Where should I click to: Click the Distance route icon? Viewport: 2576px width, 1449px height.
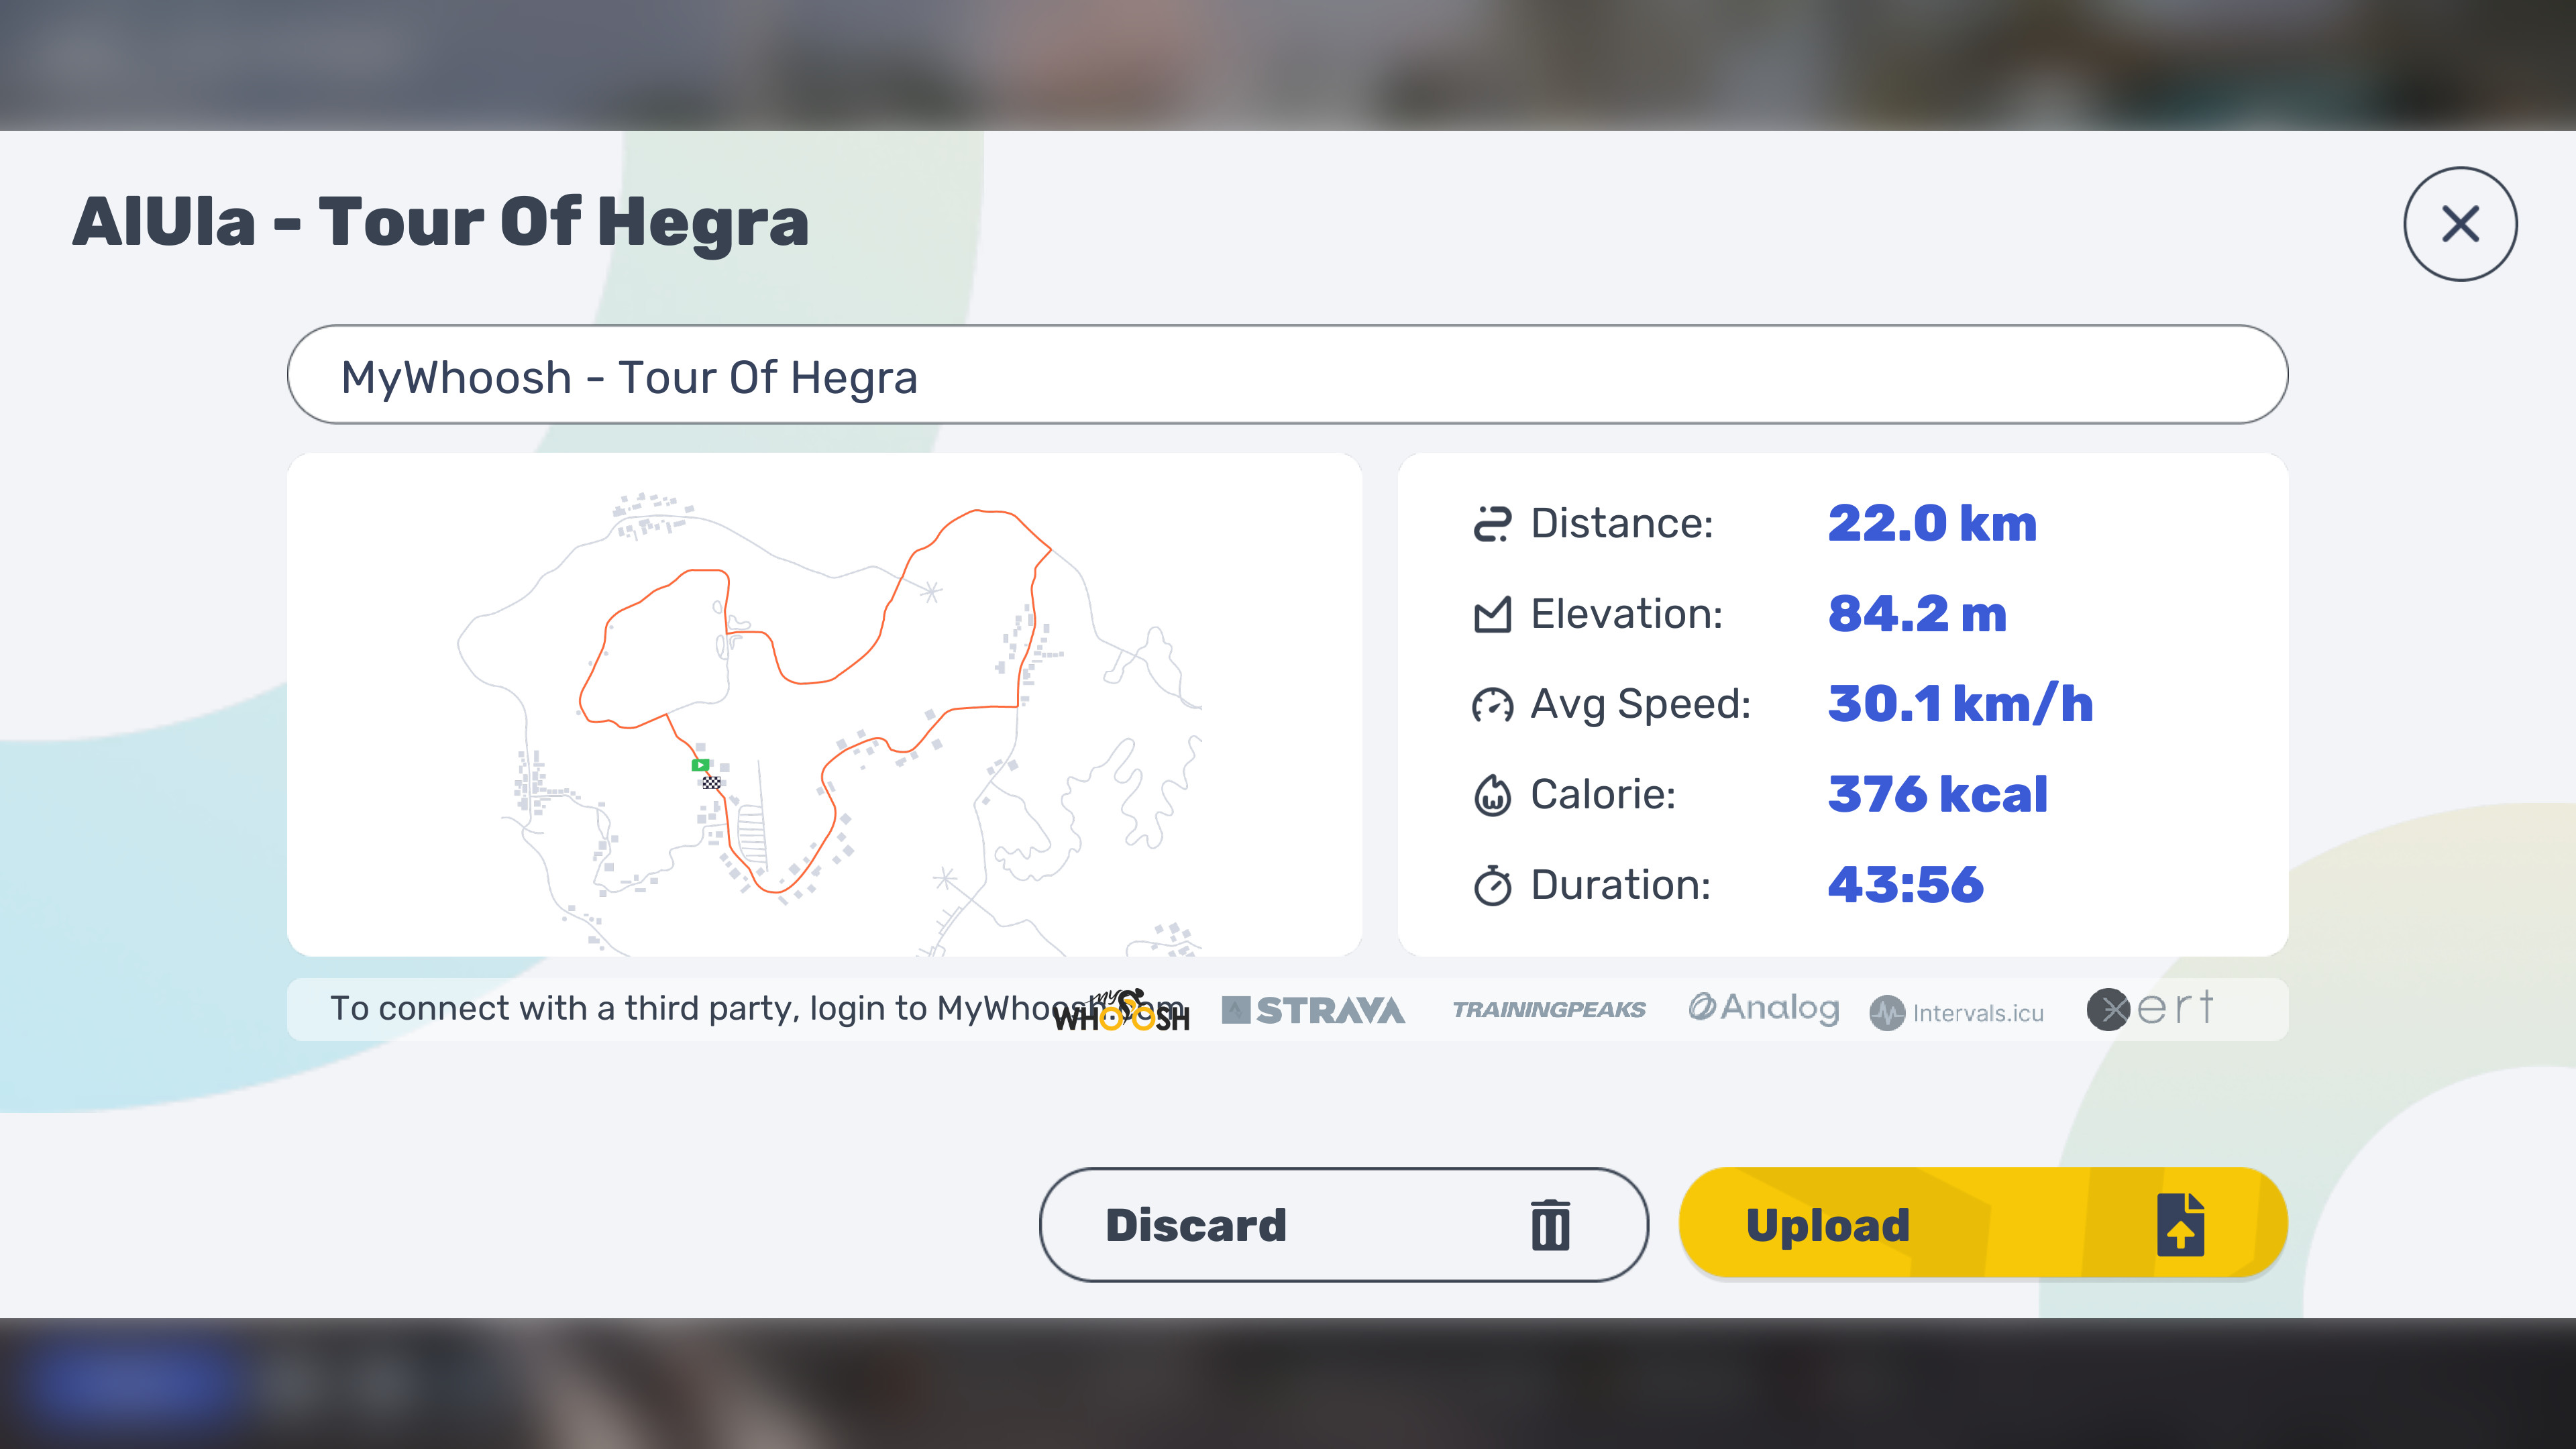pyautogui.click(x=1492, y=524)
